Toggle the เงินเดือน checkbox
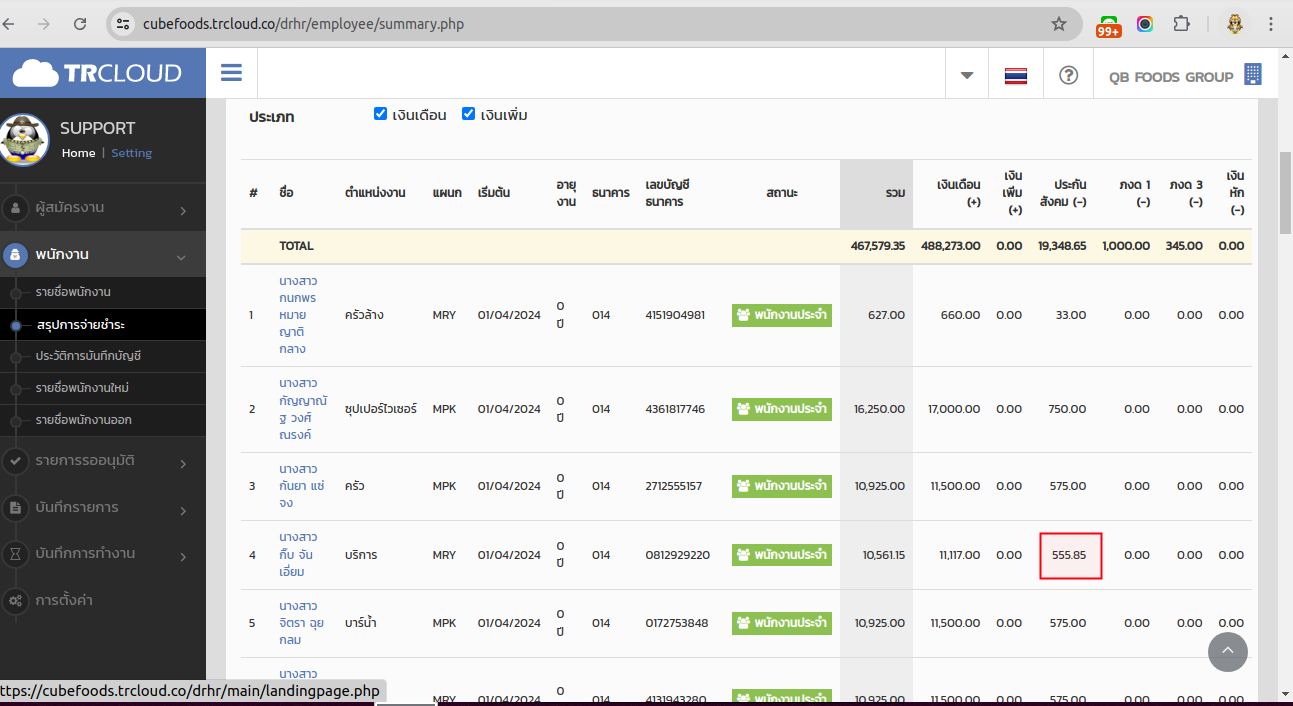The image size is (1293, 706). click(380, 114)
